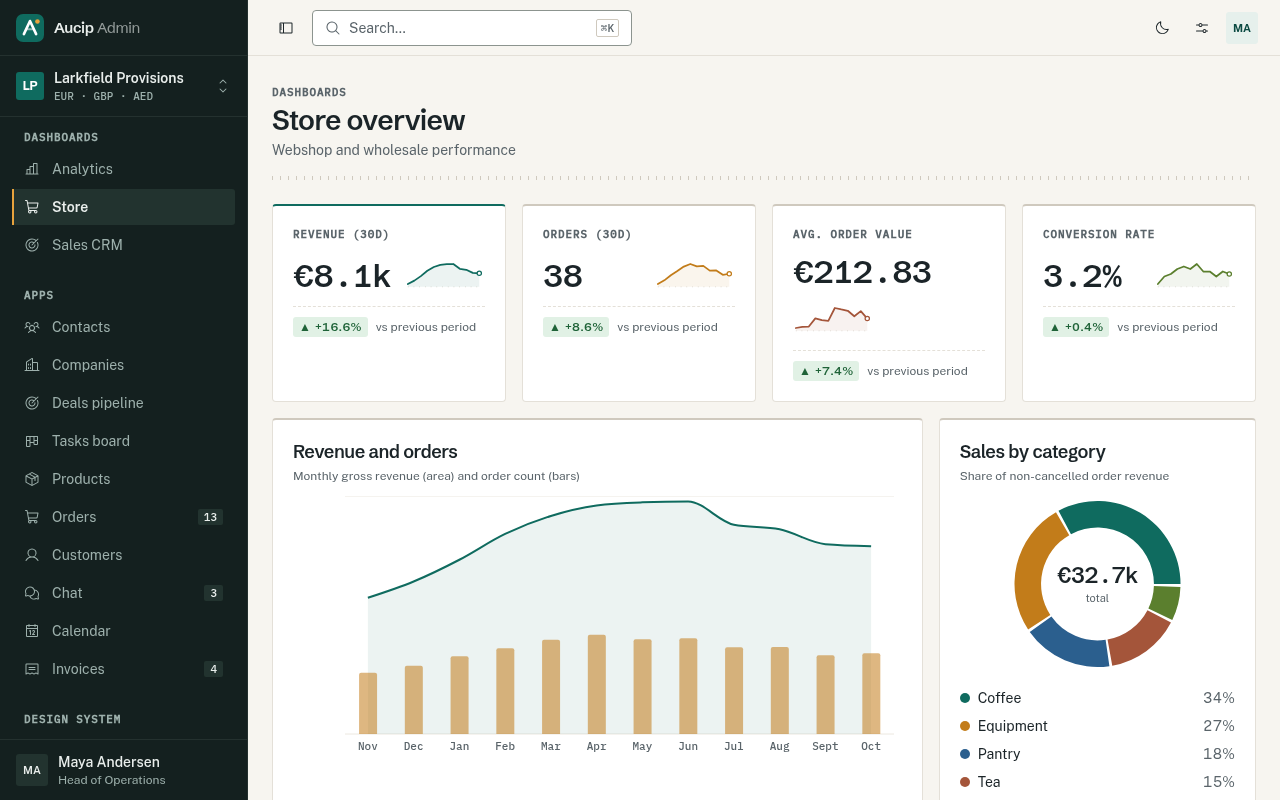Viewport: 1280px width, 800px height.
Task: Open the customizer sliders icon
Action: pyautogui.click(x=1202, y=28)
